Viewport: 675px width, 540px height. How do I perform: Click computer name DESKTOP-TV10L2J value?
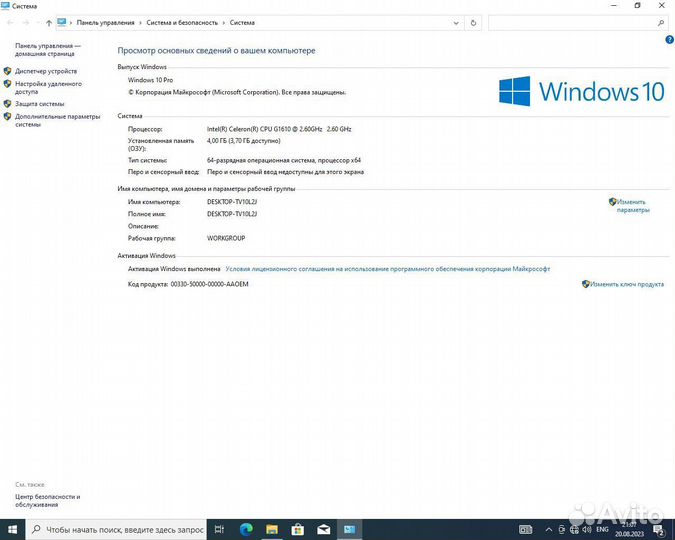click(x=232, y=202)
